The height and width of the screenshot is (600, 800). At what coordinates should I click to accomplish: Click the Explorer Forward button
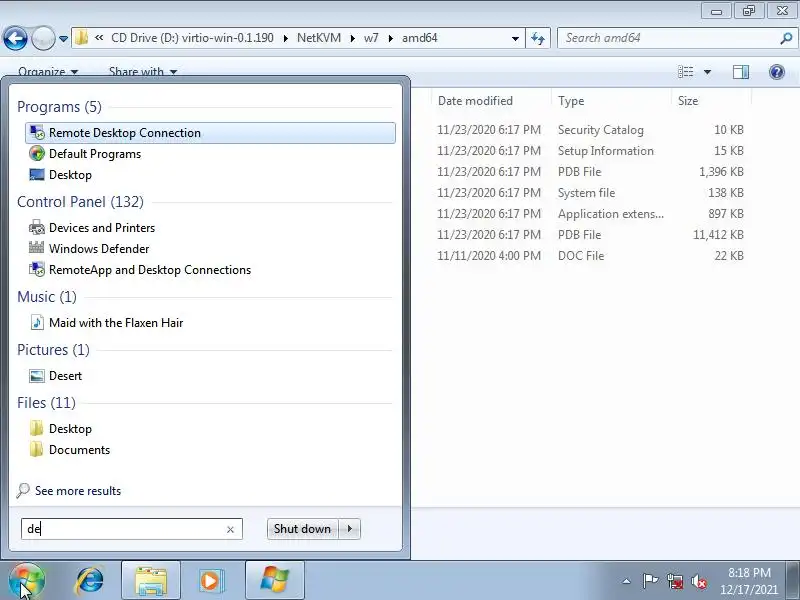[x=43, y=38]
